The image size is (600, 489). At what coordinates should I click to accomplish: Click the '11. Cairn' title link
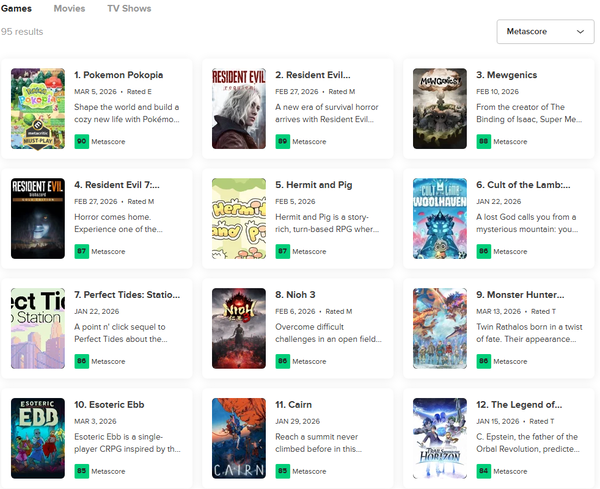click(x=293, y=404)
